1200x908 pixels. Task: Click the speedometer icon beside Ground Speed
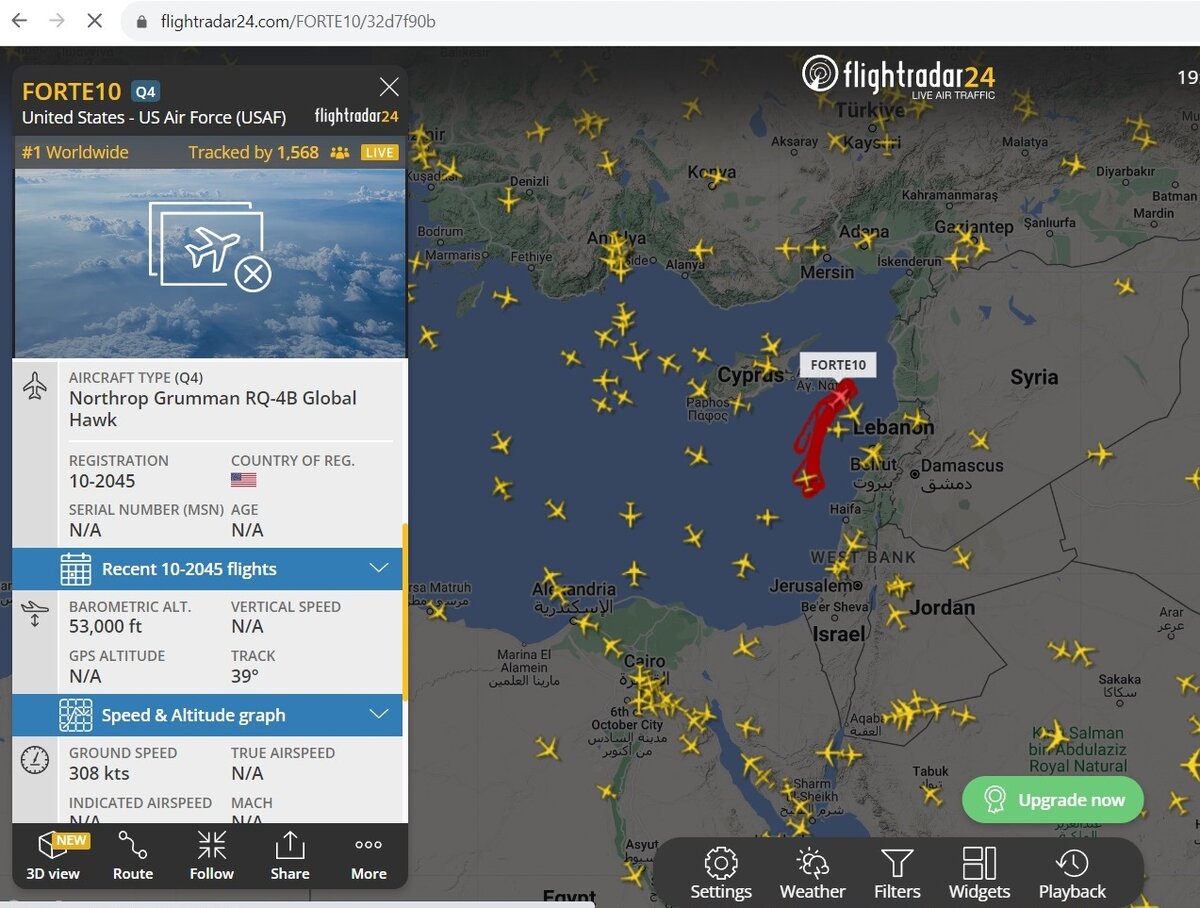pos(35,760)
